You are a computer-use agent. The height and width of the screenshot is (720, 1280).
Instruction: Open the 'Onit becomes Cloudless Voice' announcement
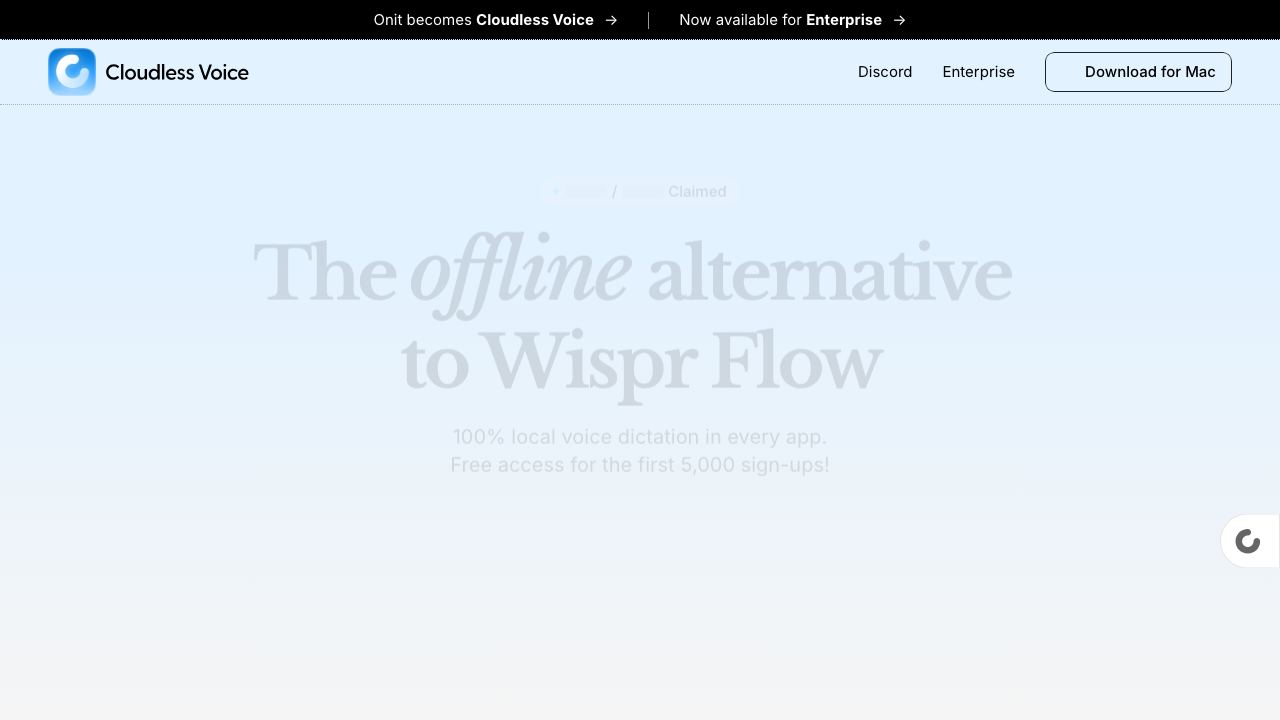495,20
